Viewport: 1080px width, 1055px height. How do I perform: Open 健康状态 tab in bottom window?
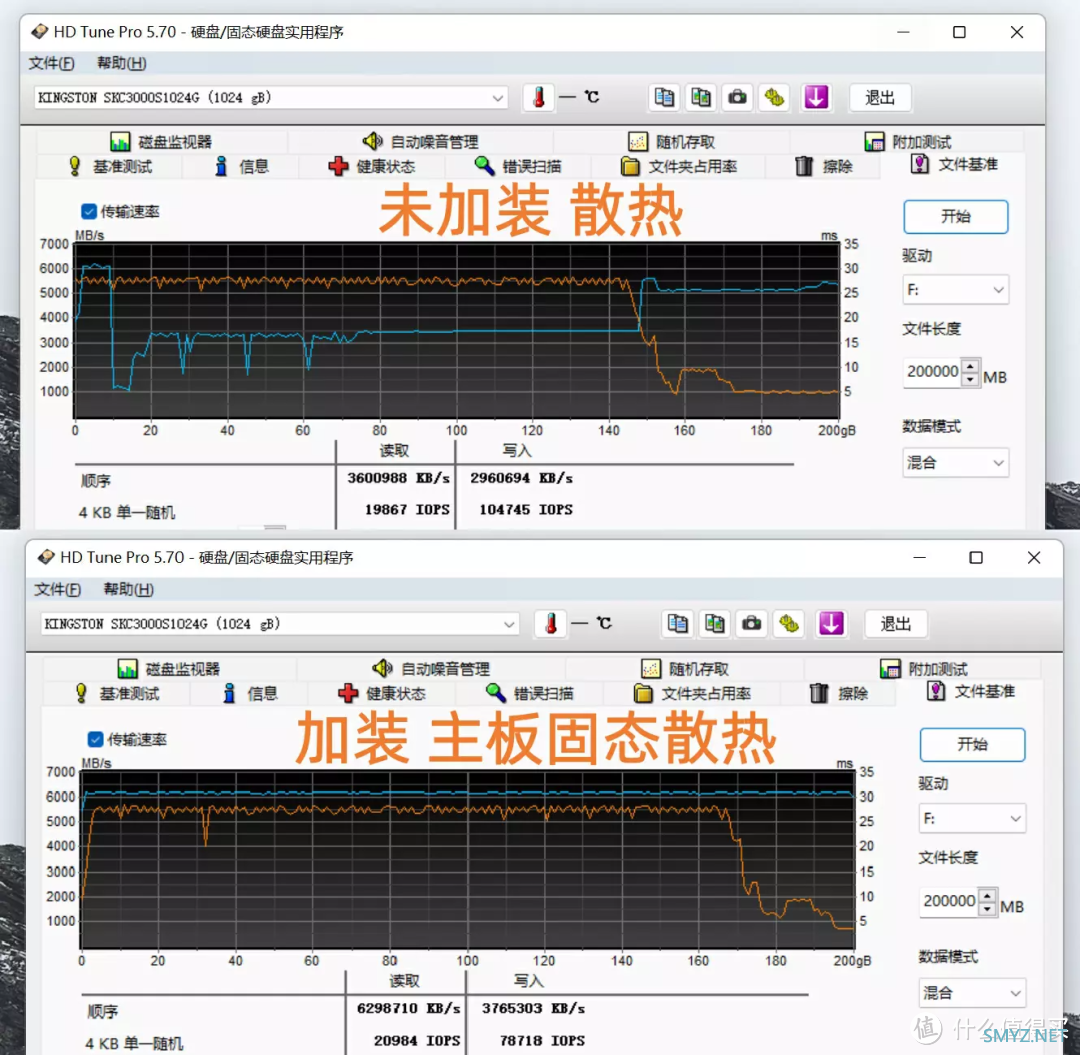coord(382,693)
